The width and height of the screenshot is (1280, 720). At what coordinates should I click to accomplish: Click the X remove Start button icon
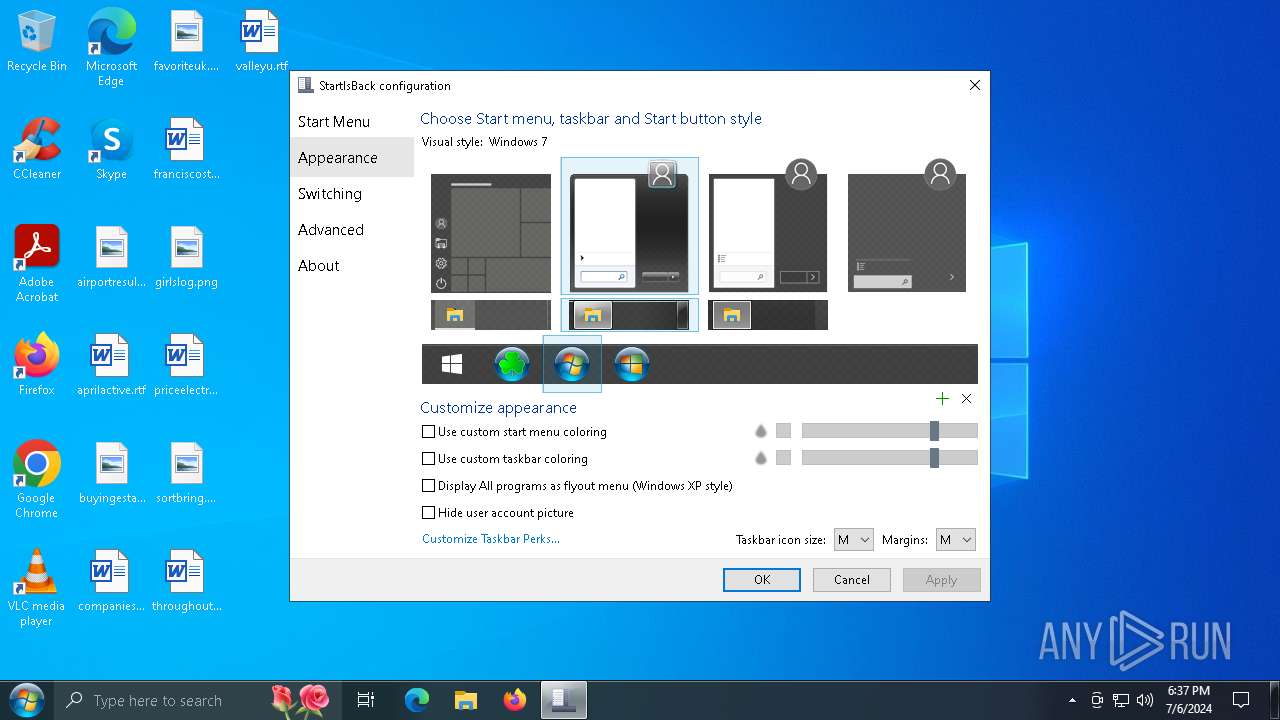pyautogui.click(x=966, y=399)
